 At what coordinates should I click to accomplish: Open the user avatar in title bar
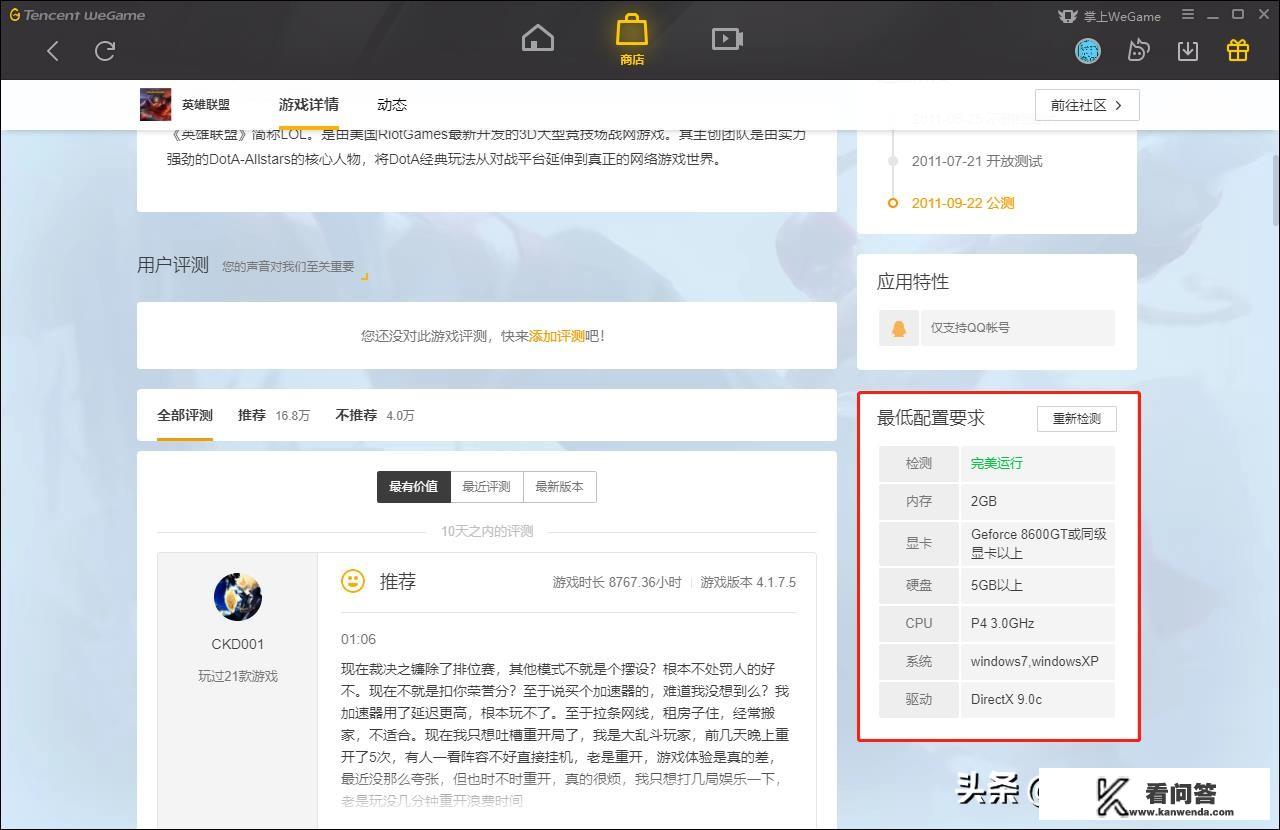[x=1088, y=51]
